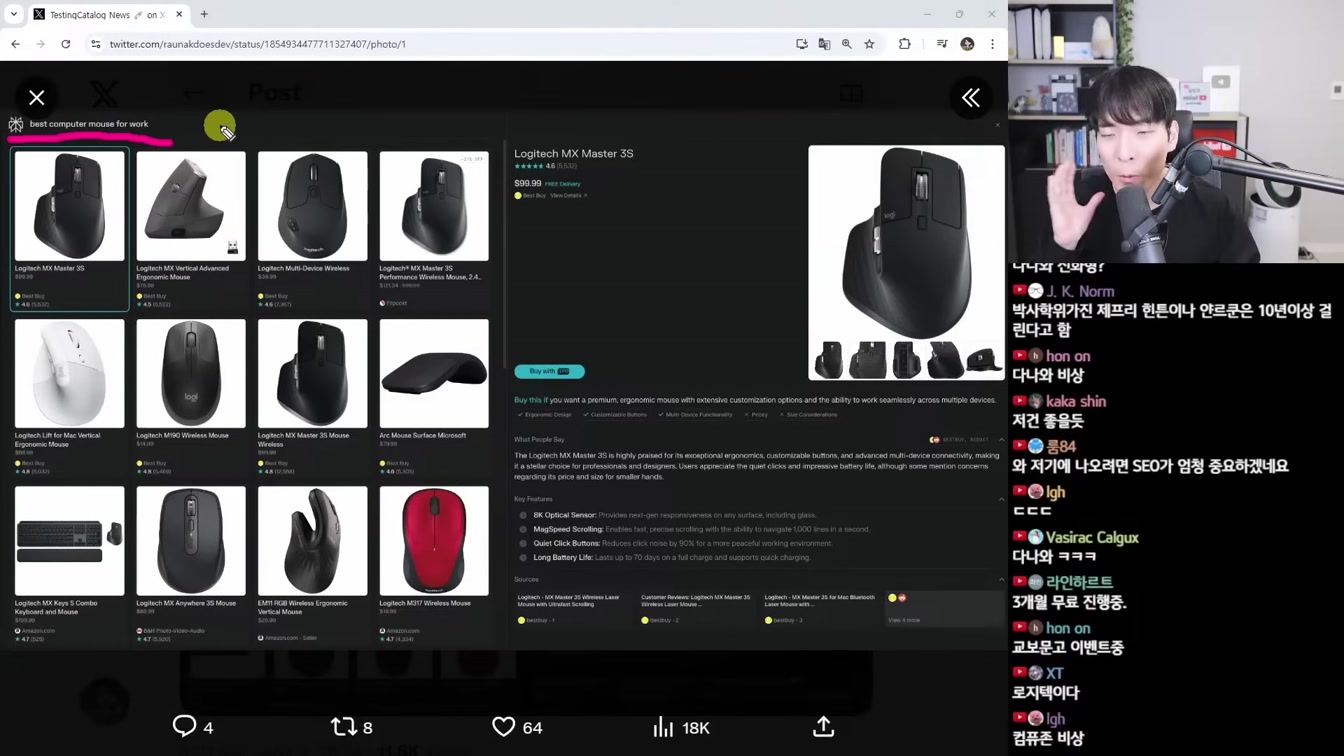The width and height of the screenshot is (1344, 756).
Task: Select Logitech M190 Wireless Mouse card
Action: pos(191,397)
